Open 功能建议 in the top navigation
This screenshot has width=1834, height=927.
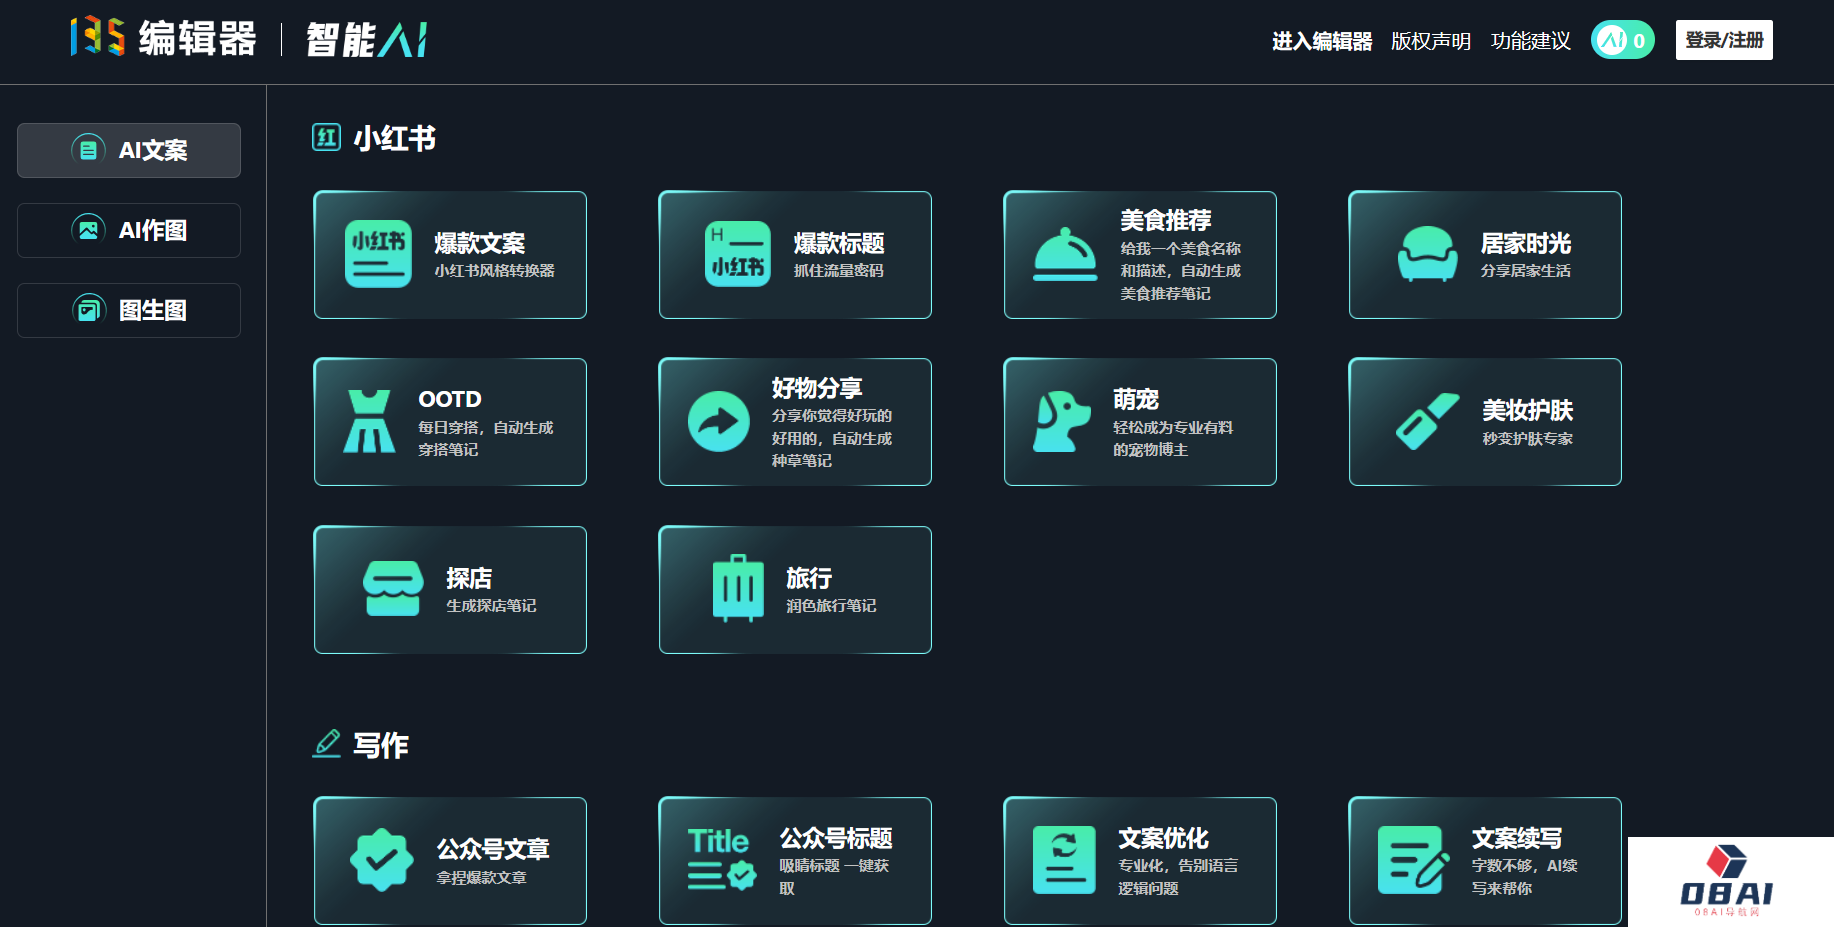1531,41
